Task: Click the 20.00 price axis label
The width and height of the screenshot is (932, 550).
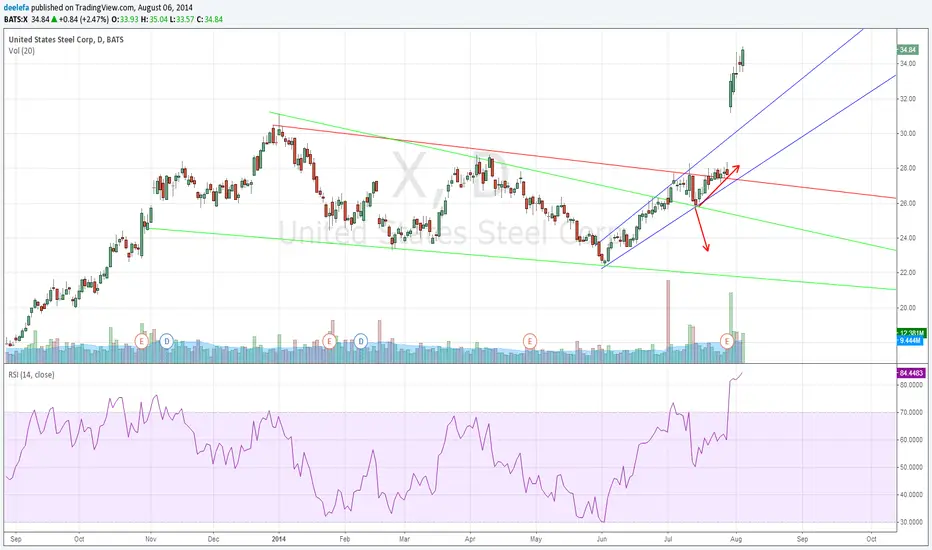Action: tap(907, 308)
